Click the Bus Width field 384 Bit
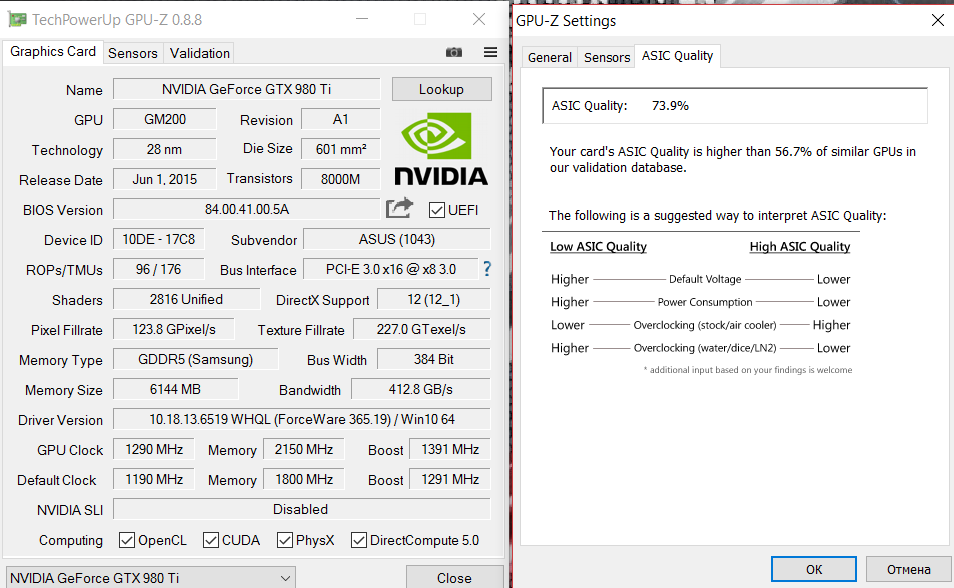 pos(434,359)
